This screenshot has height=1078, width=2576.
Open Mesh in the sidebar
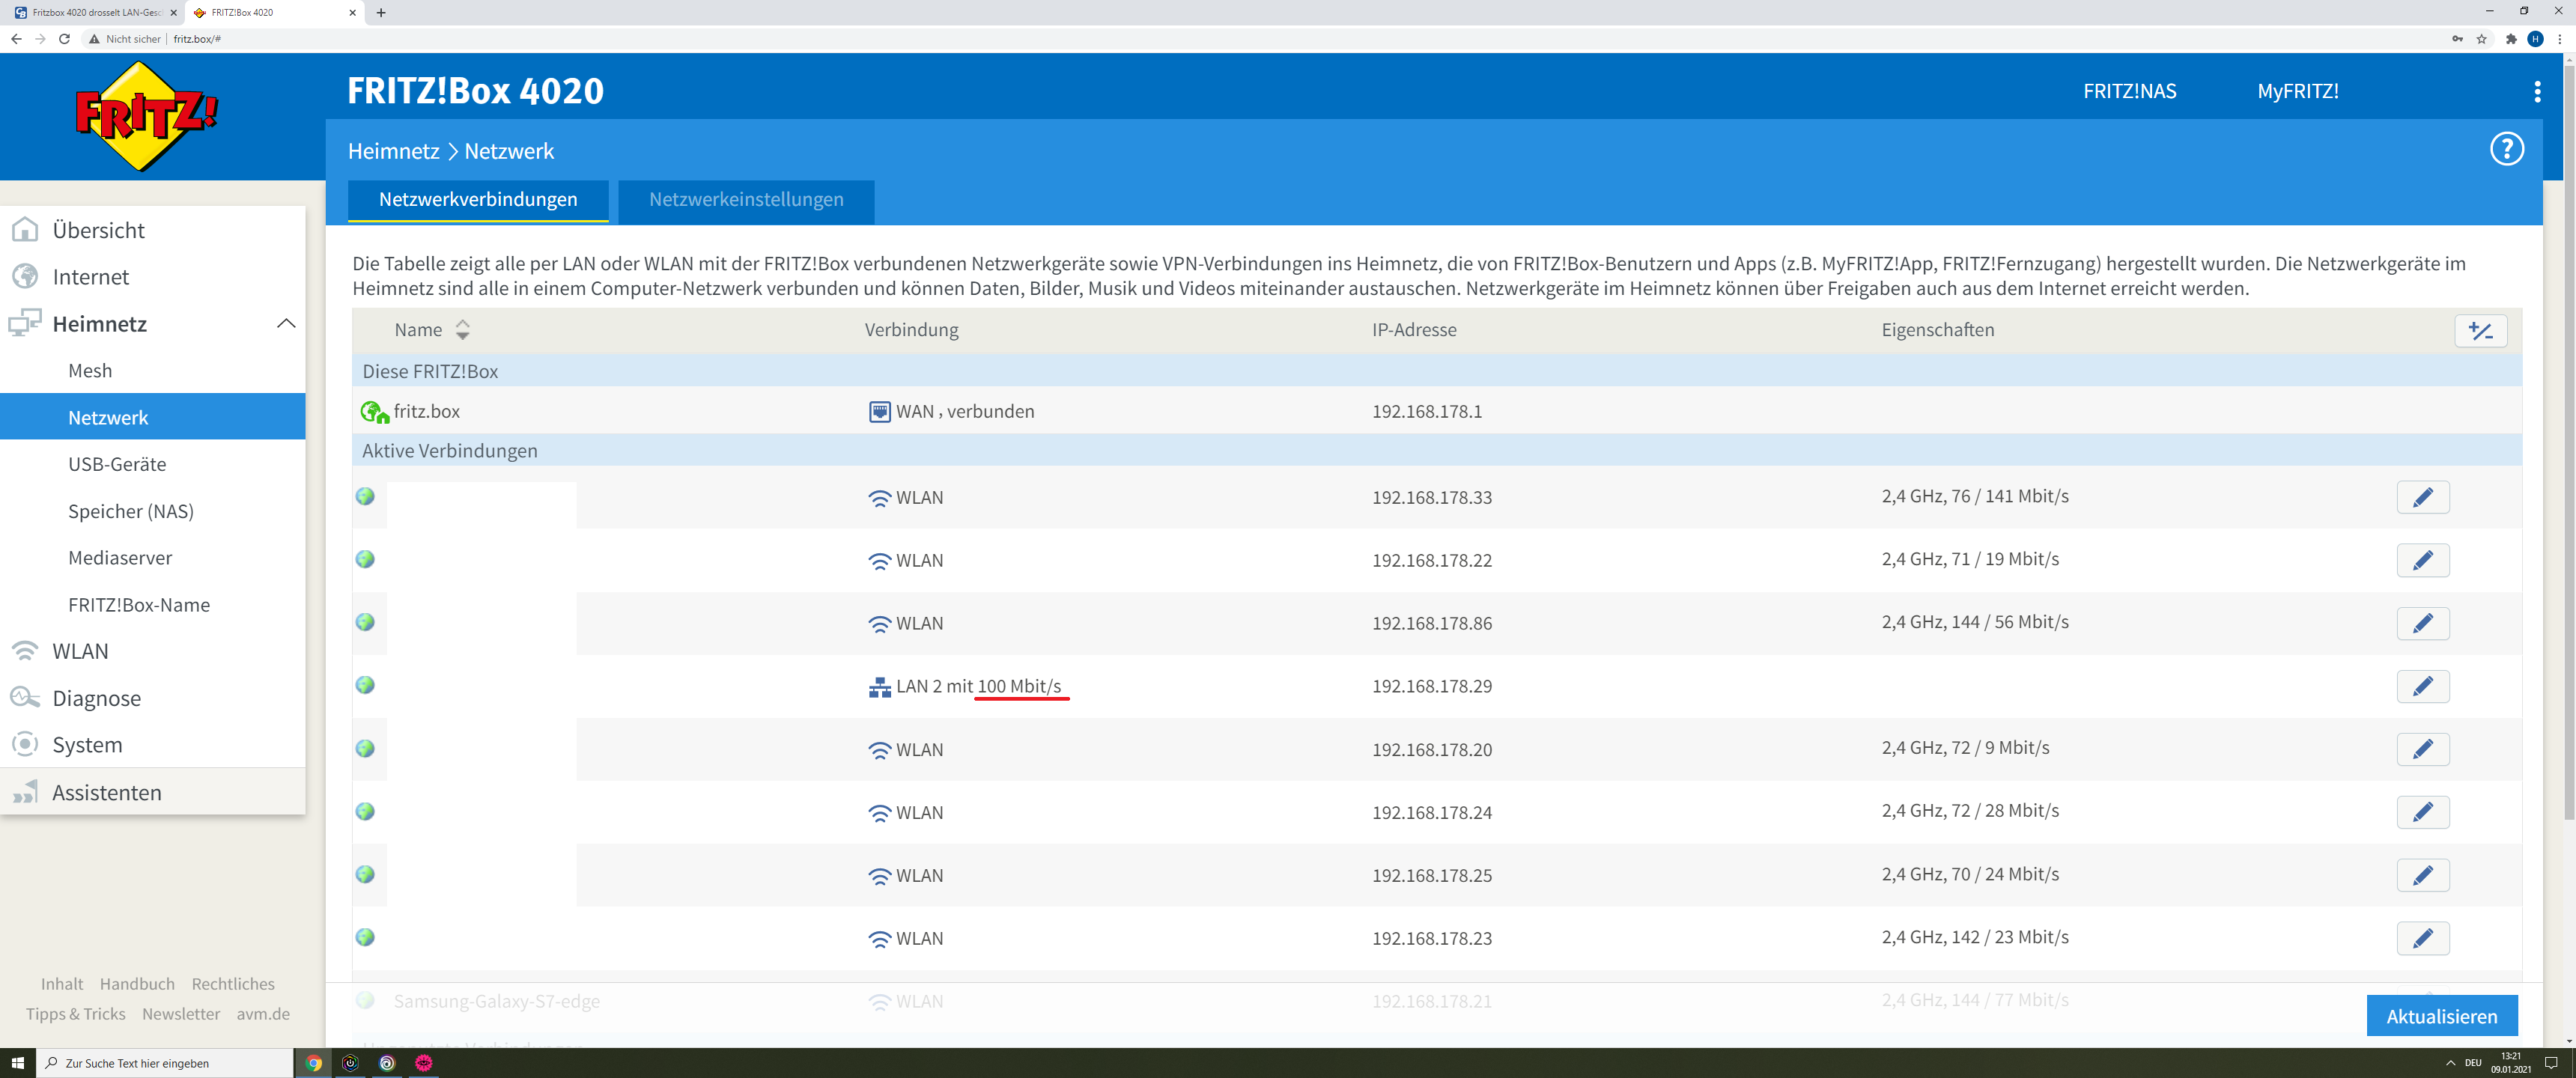pyautogui.click(x=90, y=371)
